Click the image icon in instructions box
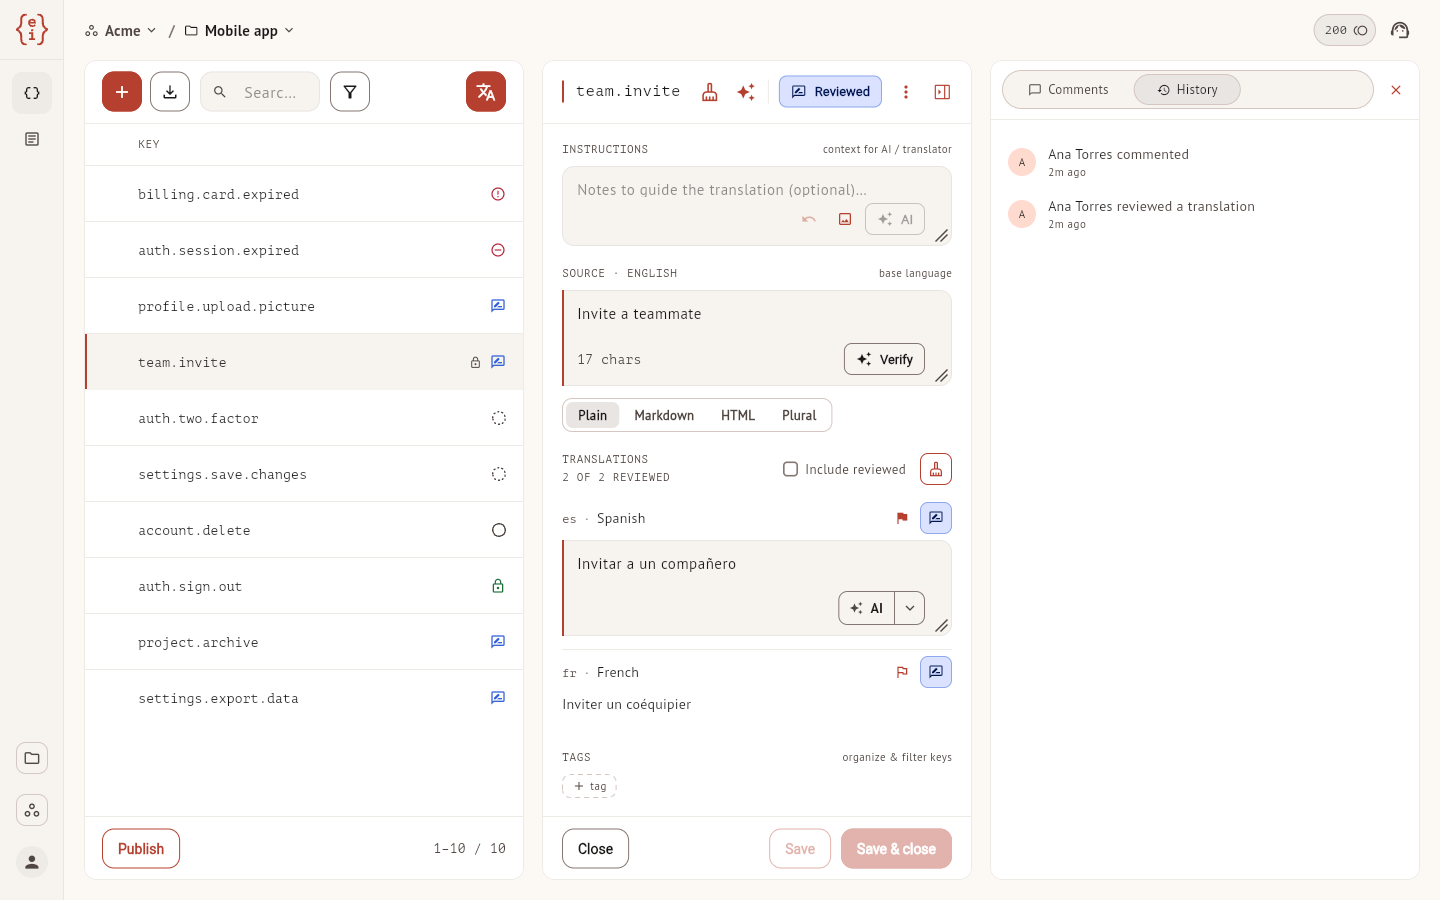Image resolution: width=1440 pixels, height=900 pixels. [x=845, y=219]
